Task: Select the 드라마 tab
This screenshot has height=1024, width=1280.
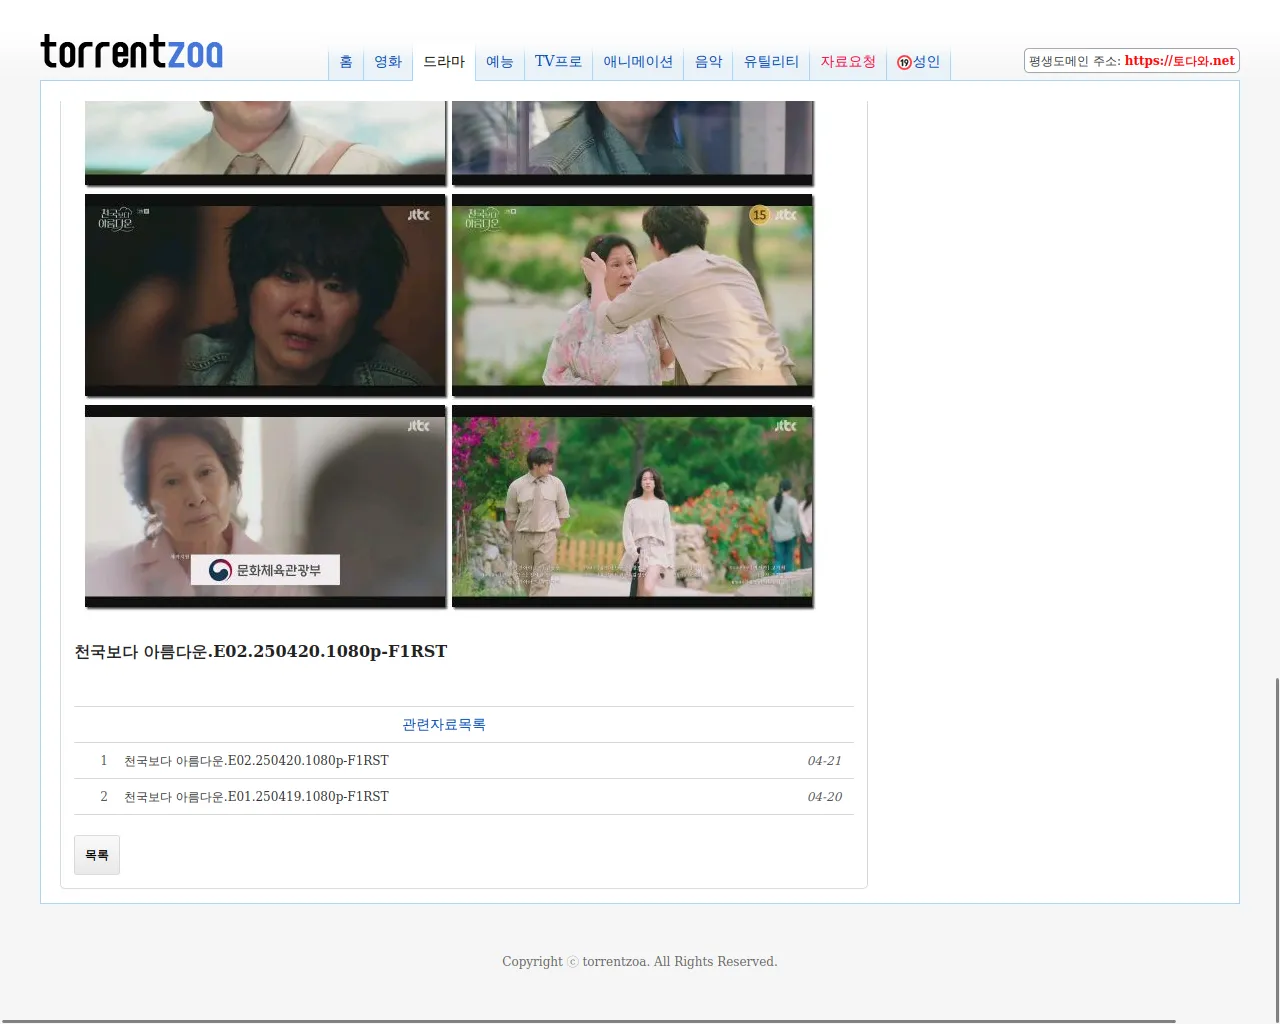Action: (x=444, y=62)
